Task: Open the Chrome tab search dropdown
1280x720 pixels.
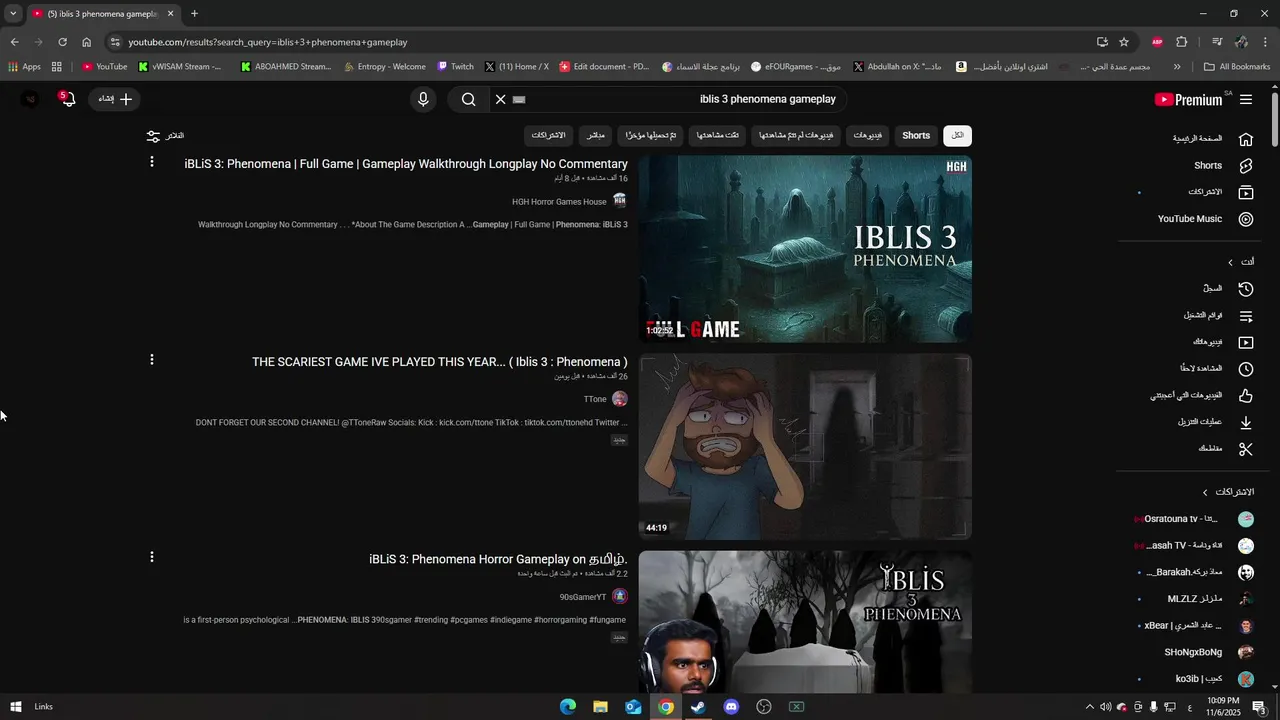Action: [13, 14]
